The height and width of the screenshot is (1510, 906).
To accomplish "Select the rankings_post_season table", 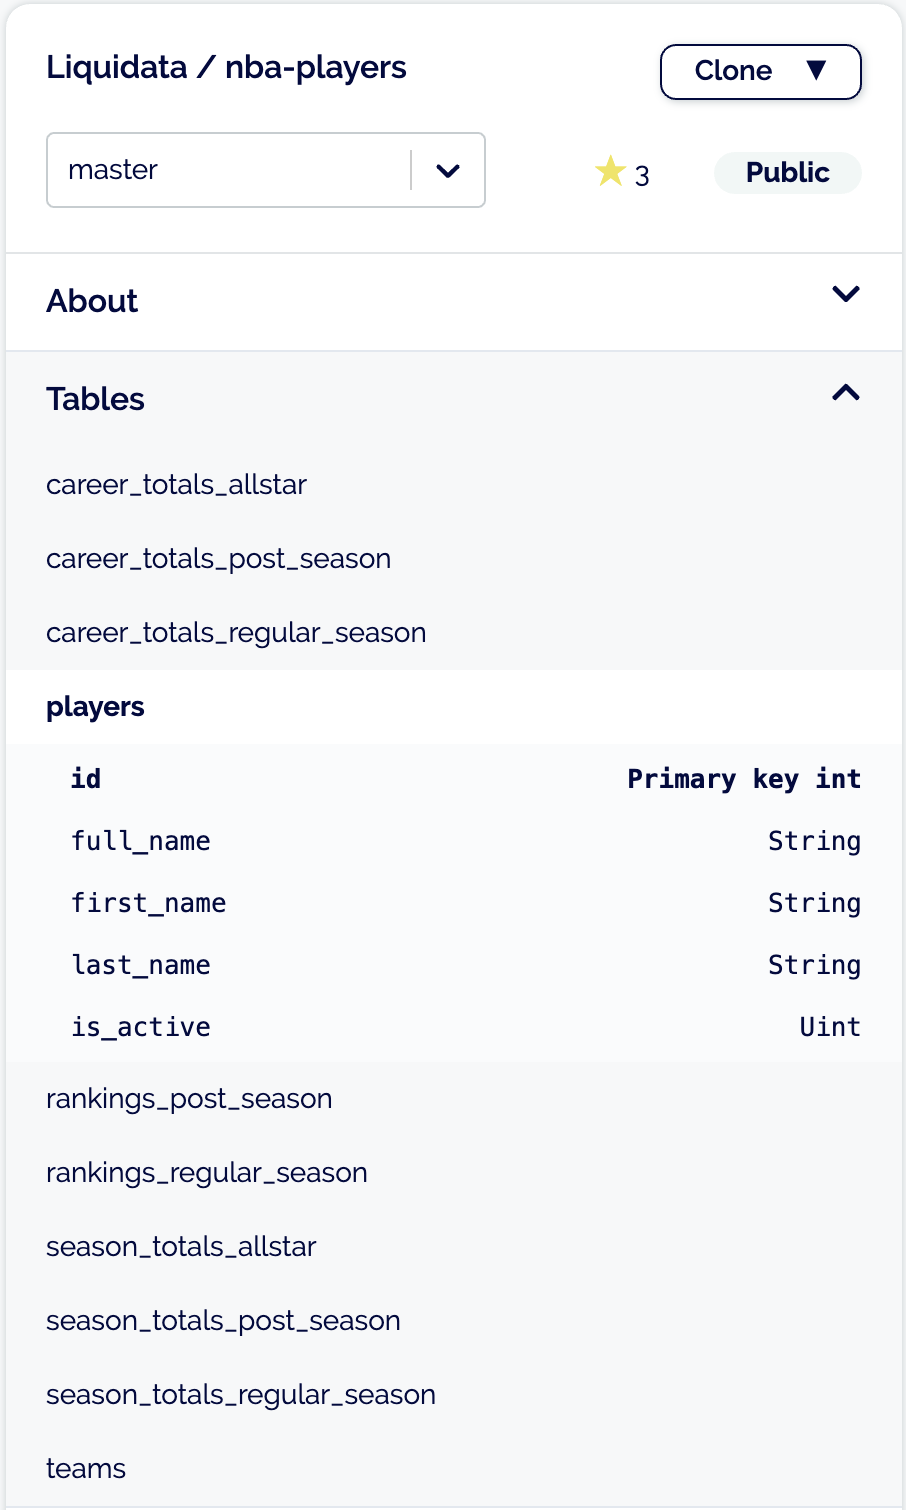I will click(x=189, y=1099).
